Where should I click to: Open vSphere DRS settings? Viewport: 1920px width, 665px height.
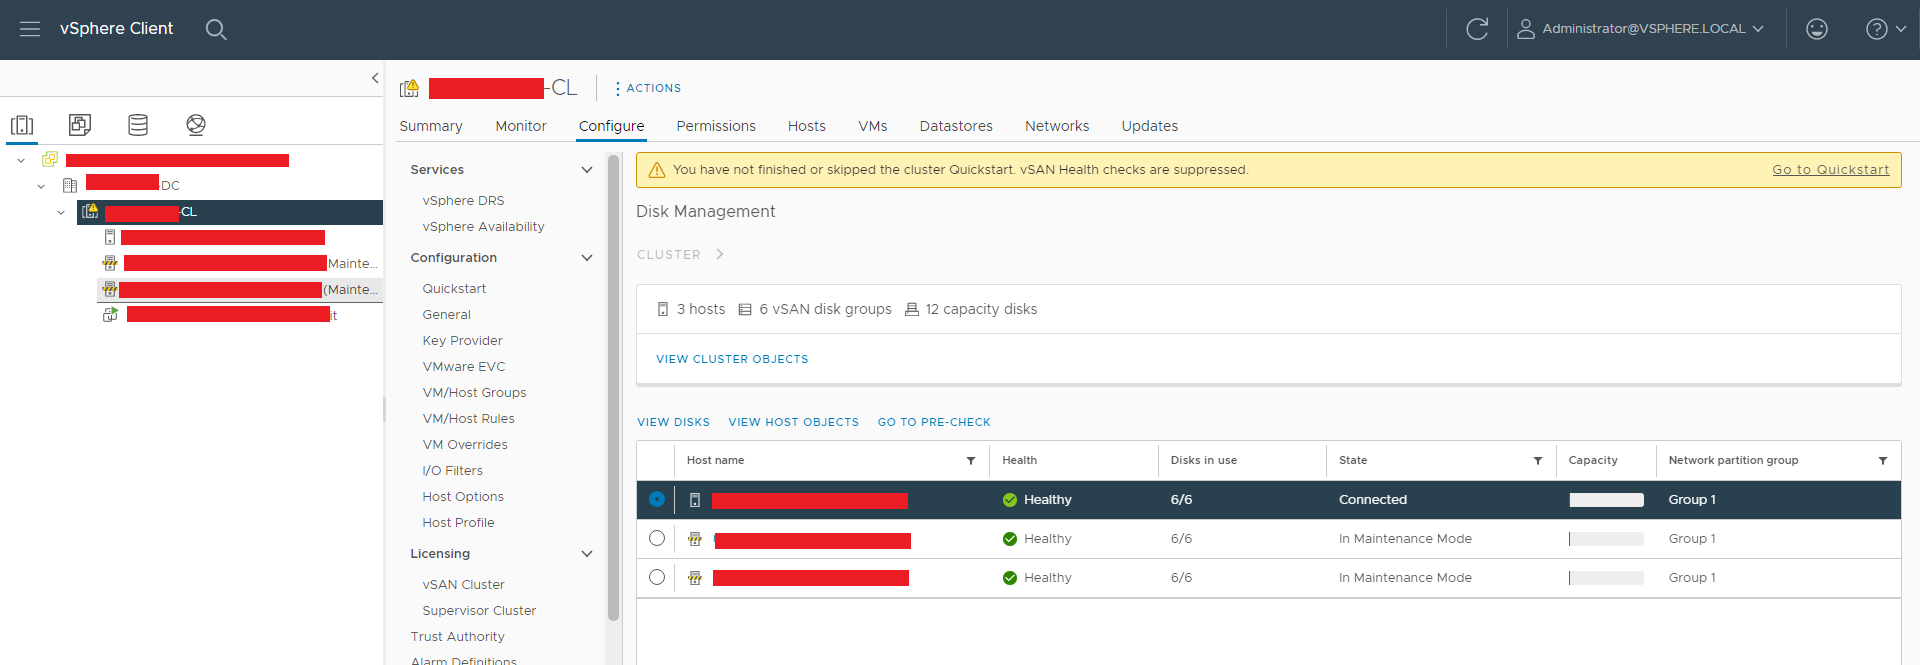pyautogui.click(x=463, y=201)
